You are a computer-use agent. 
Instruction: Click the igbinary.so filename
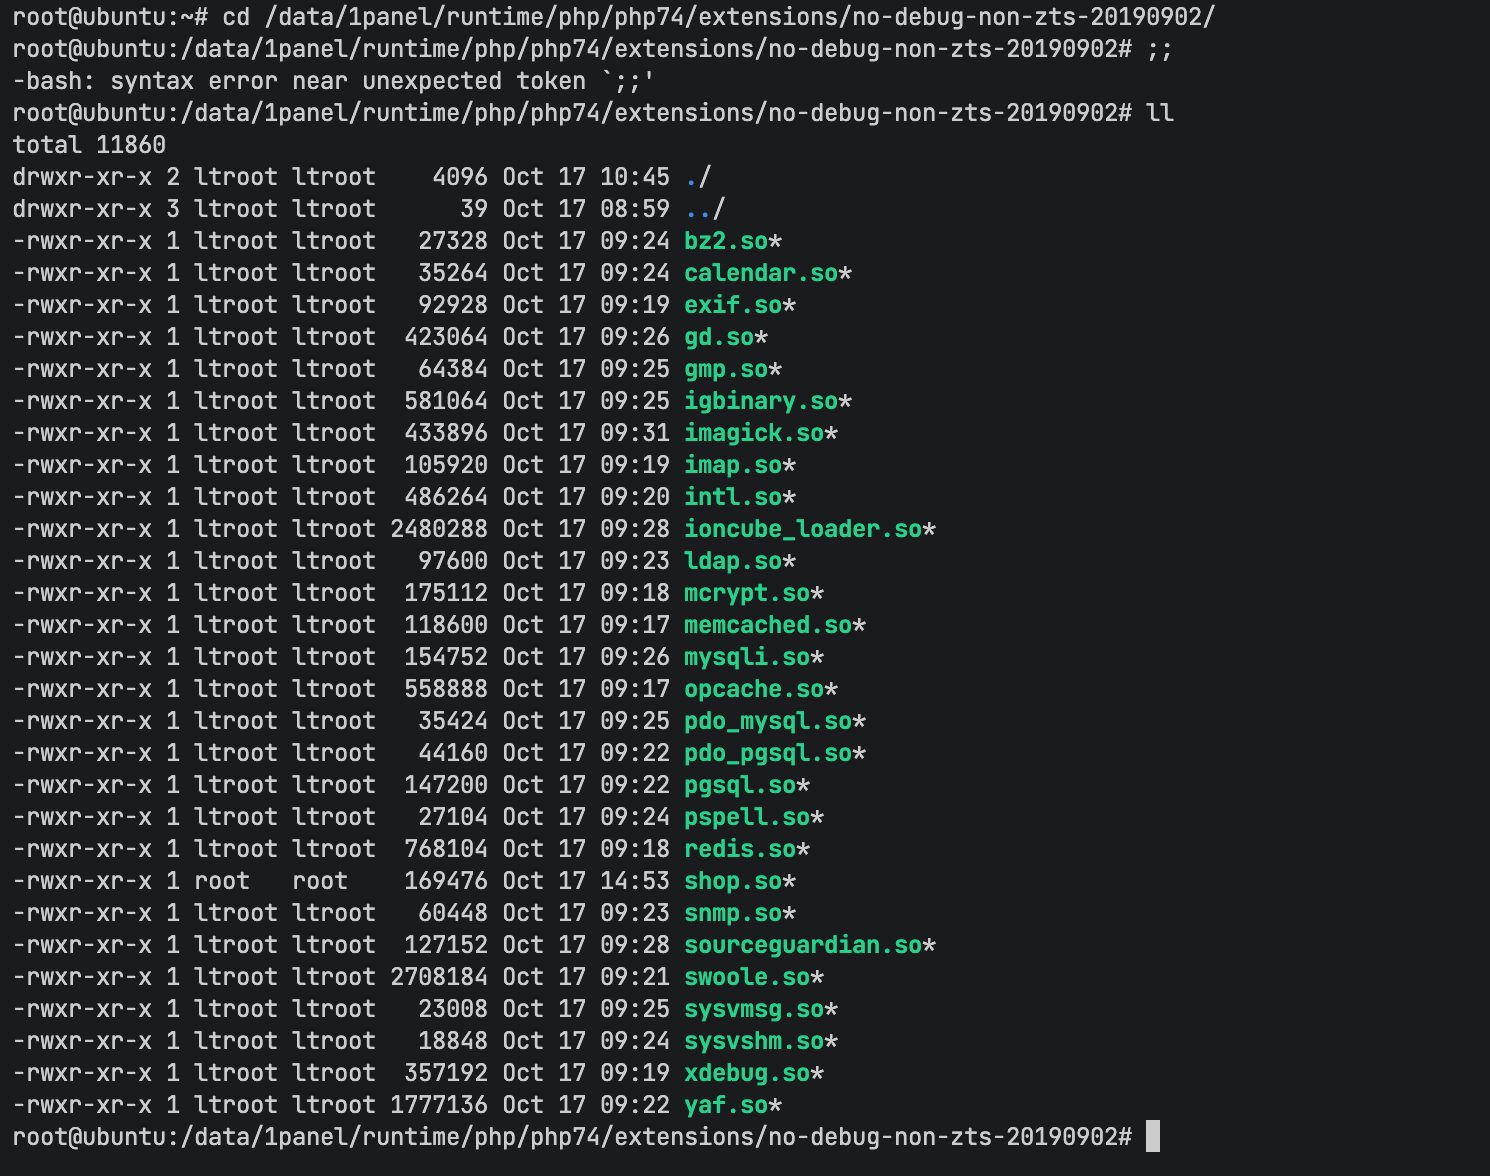[761, 401]
